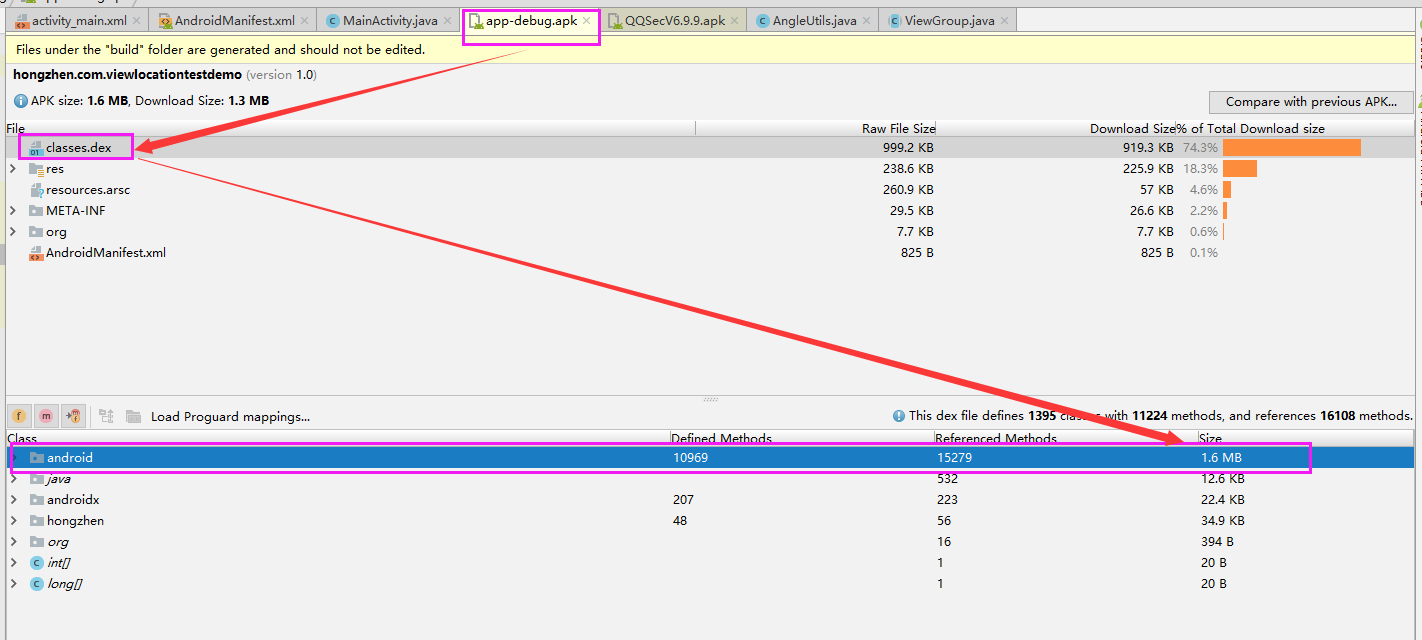Click the int[] class icon
The image size is (1422, 640).
pyautogui.click(x=34, y=562)
